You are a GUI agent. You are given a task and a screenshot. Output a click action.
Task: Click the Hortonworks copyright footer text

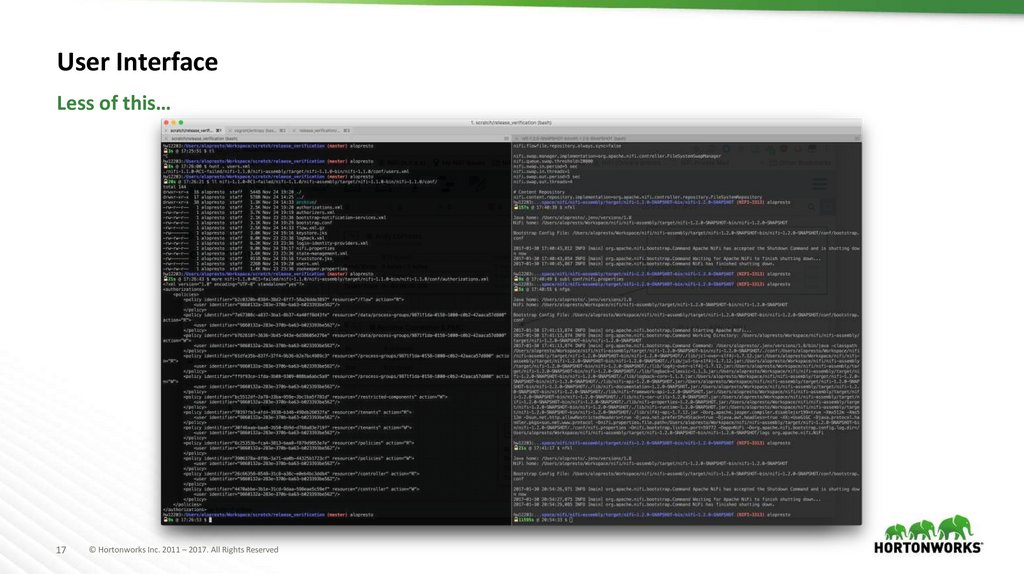pos(184,550)
